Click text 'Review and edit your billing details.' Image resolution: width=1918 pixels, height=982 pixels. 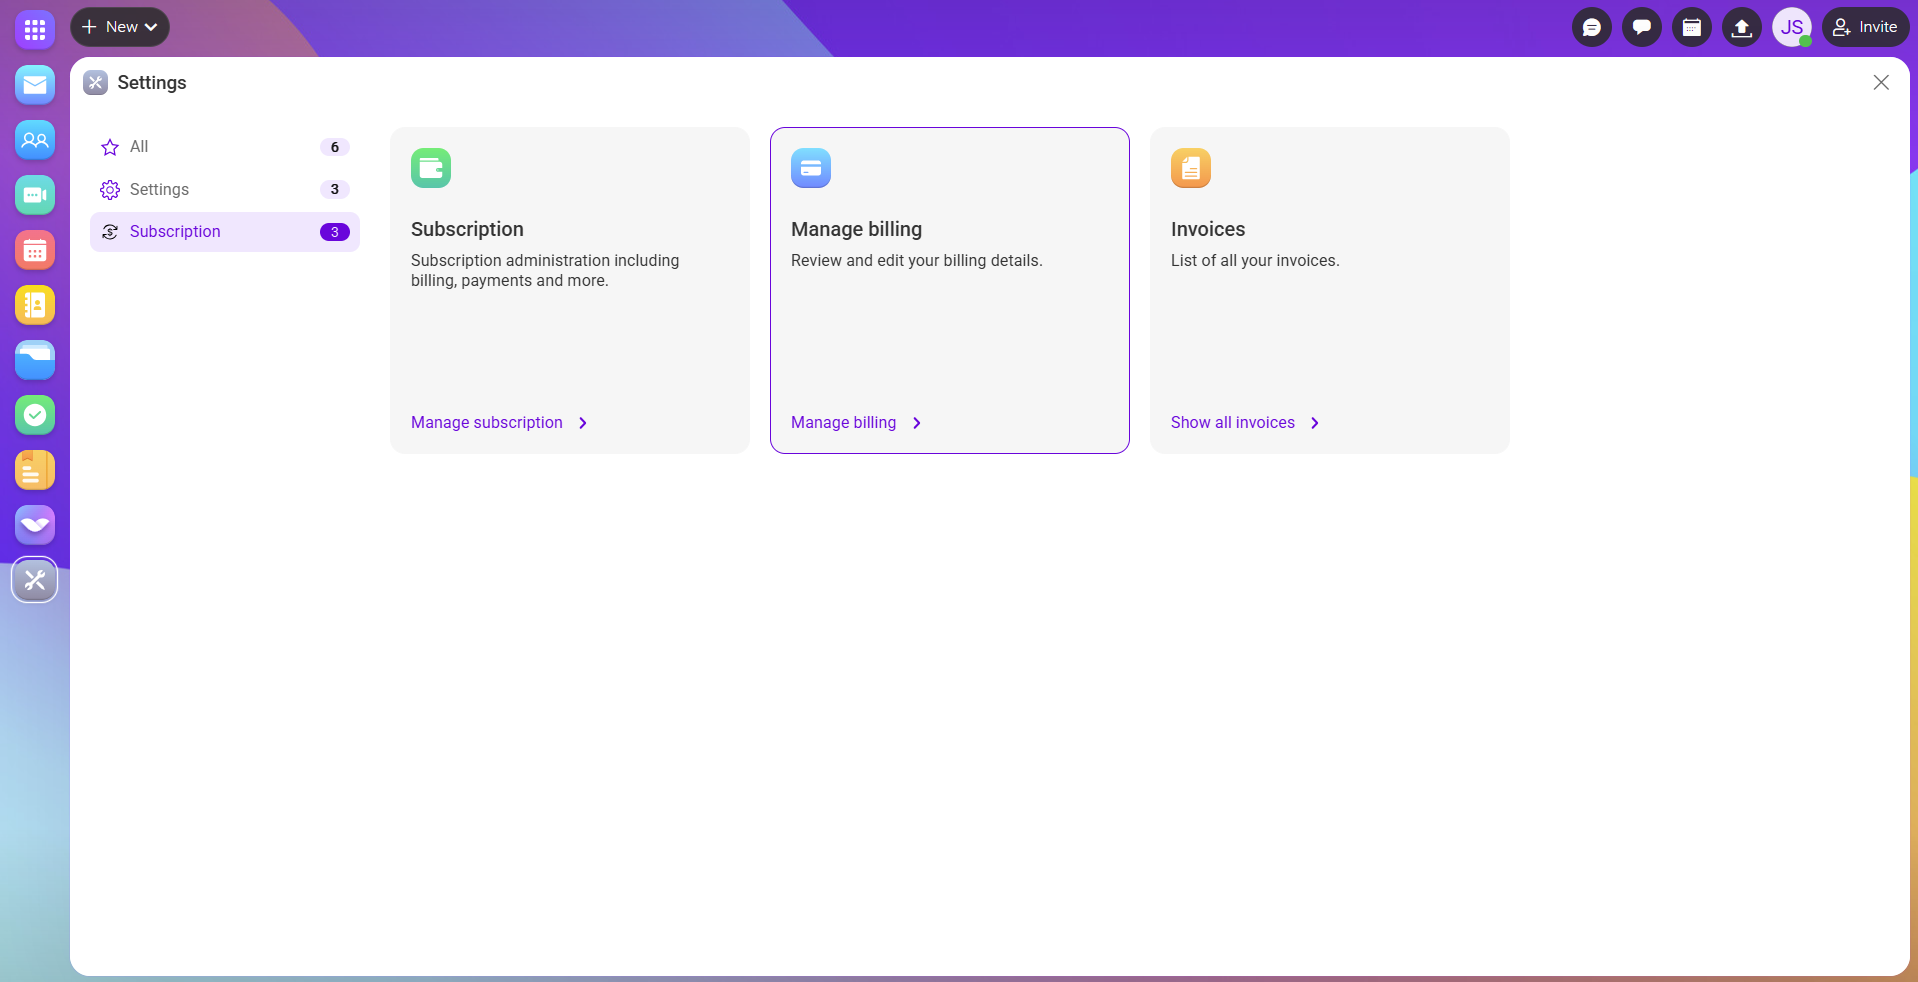tap(917, 260)
